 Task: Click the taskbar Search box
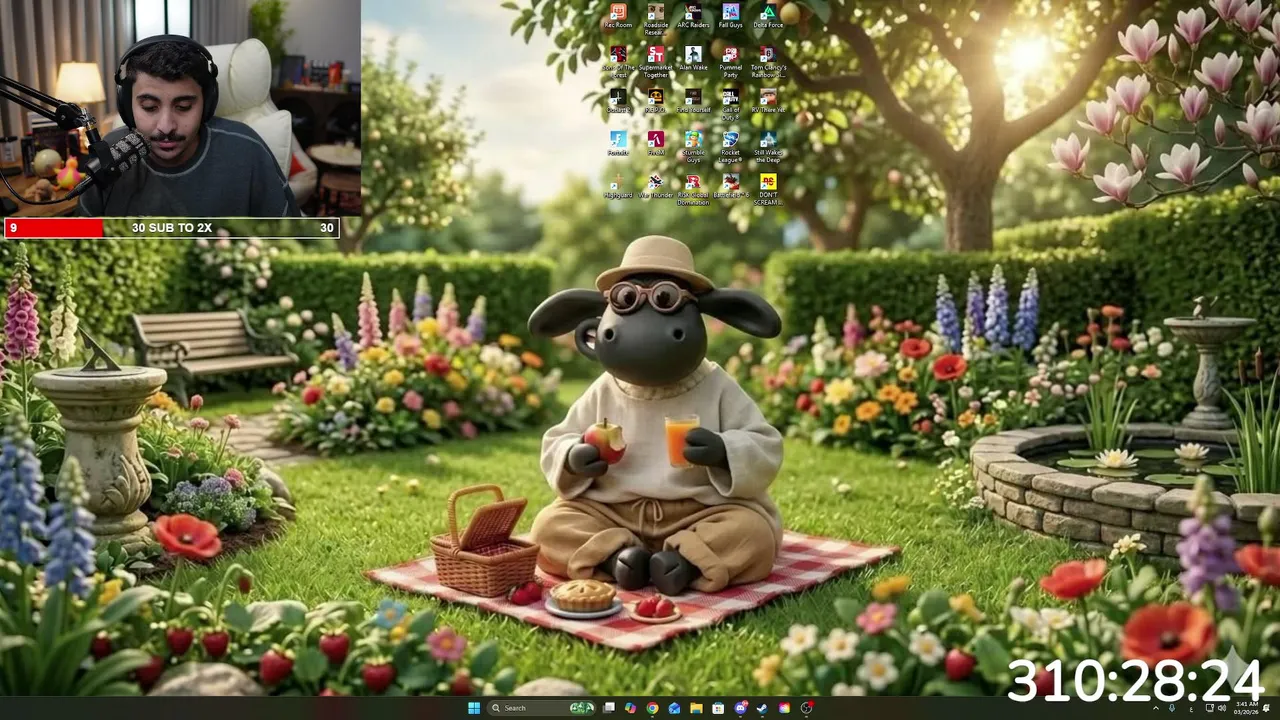pos(542,708)
